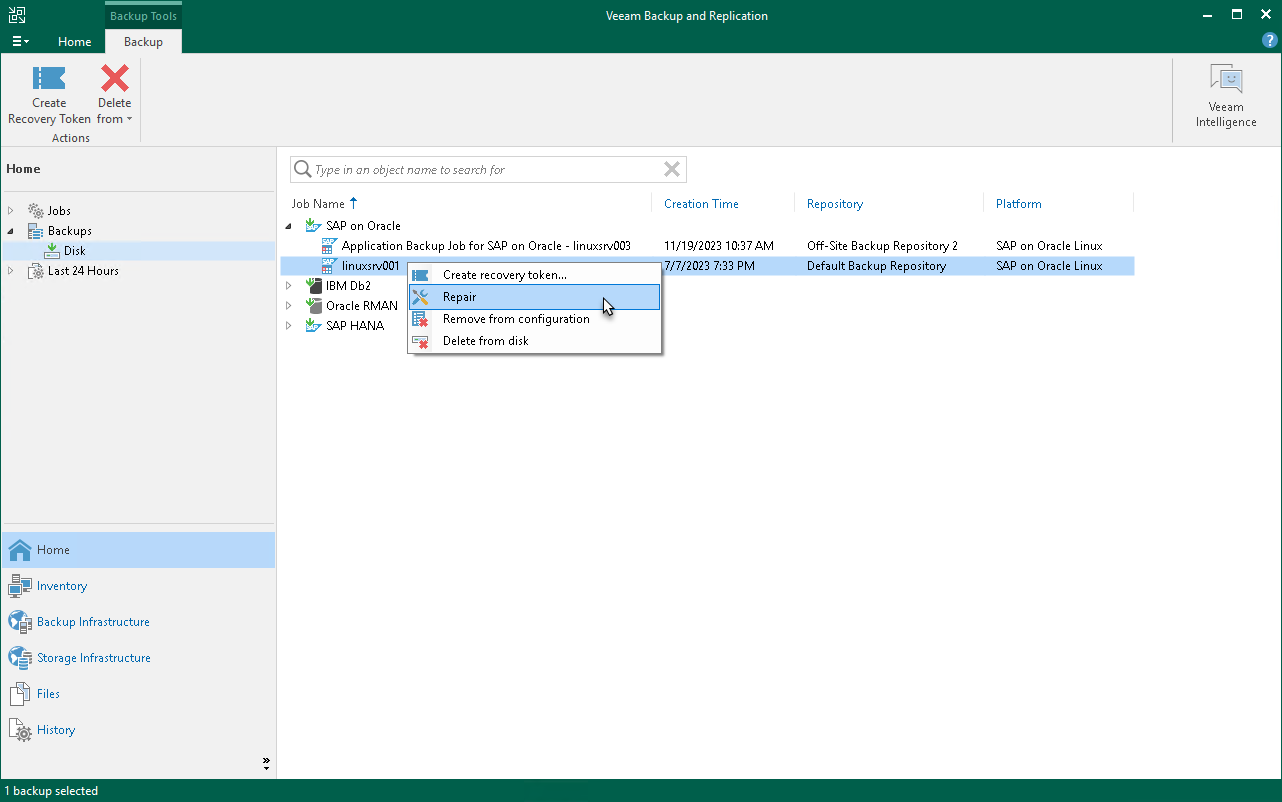The height and width of the screenshot is (802, 1282).
Task: Click the search magnifier icon
Action: point(301,170)
